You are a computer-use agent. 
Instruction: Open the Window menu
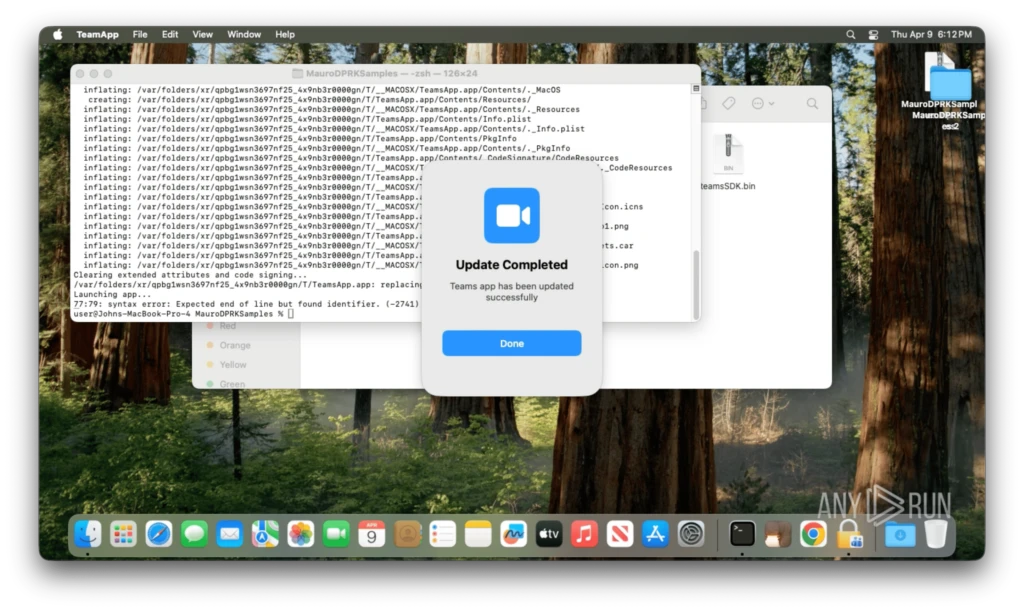[244, 34]
